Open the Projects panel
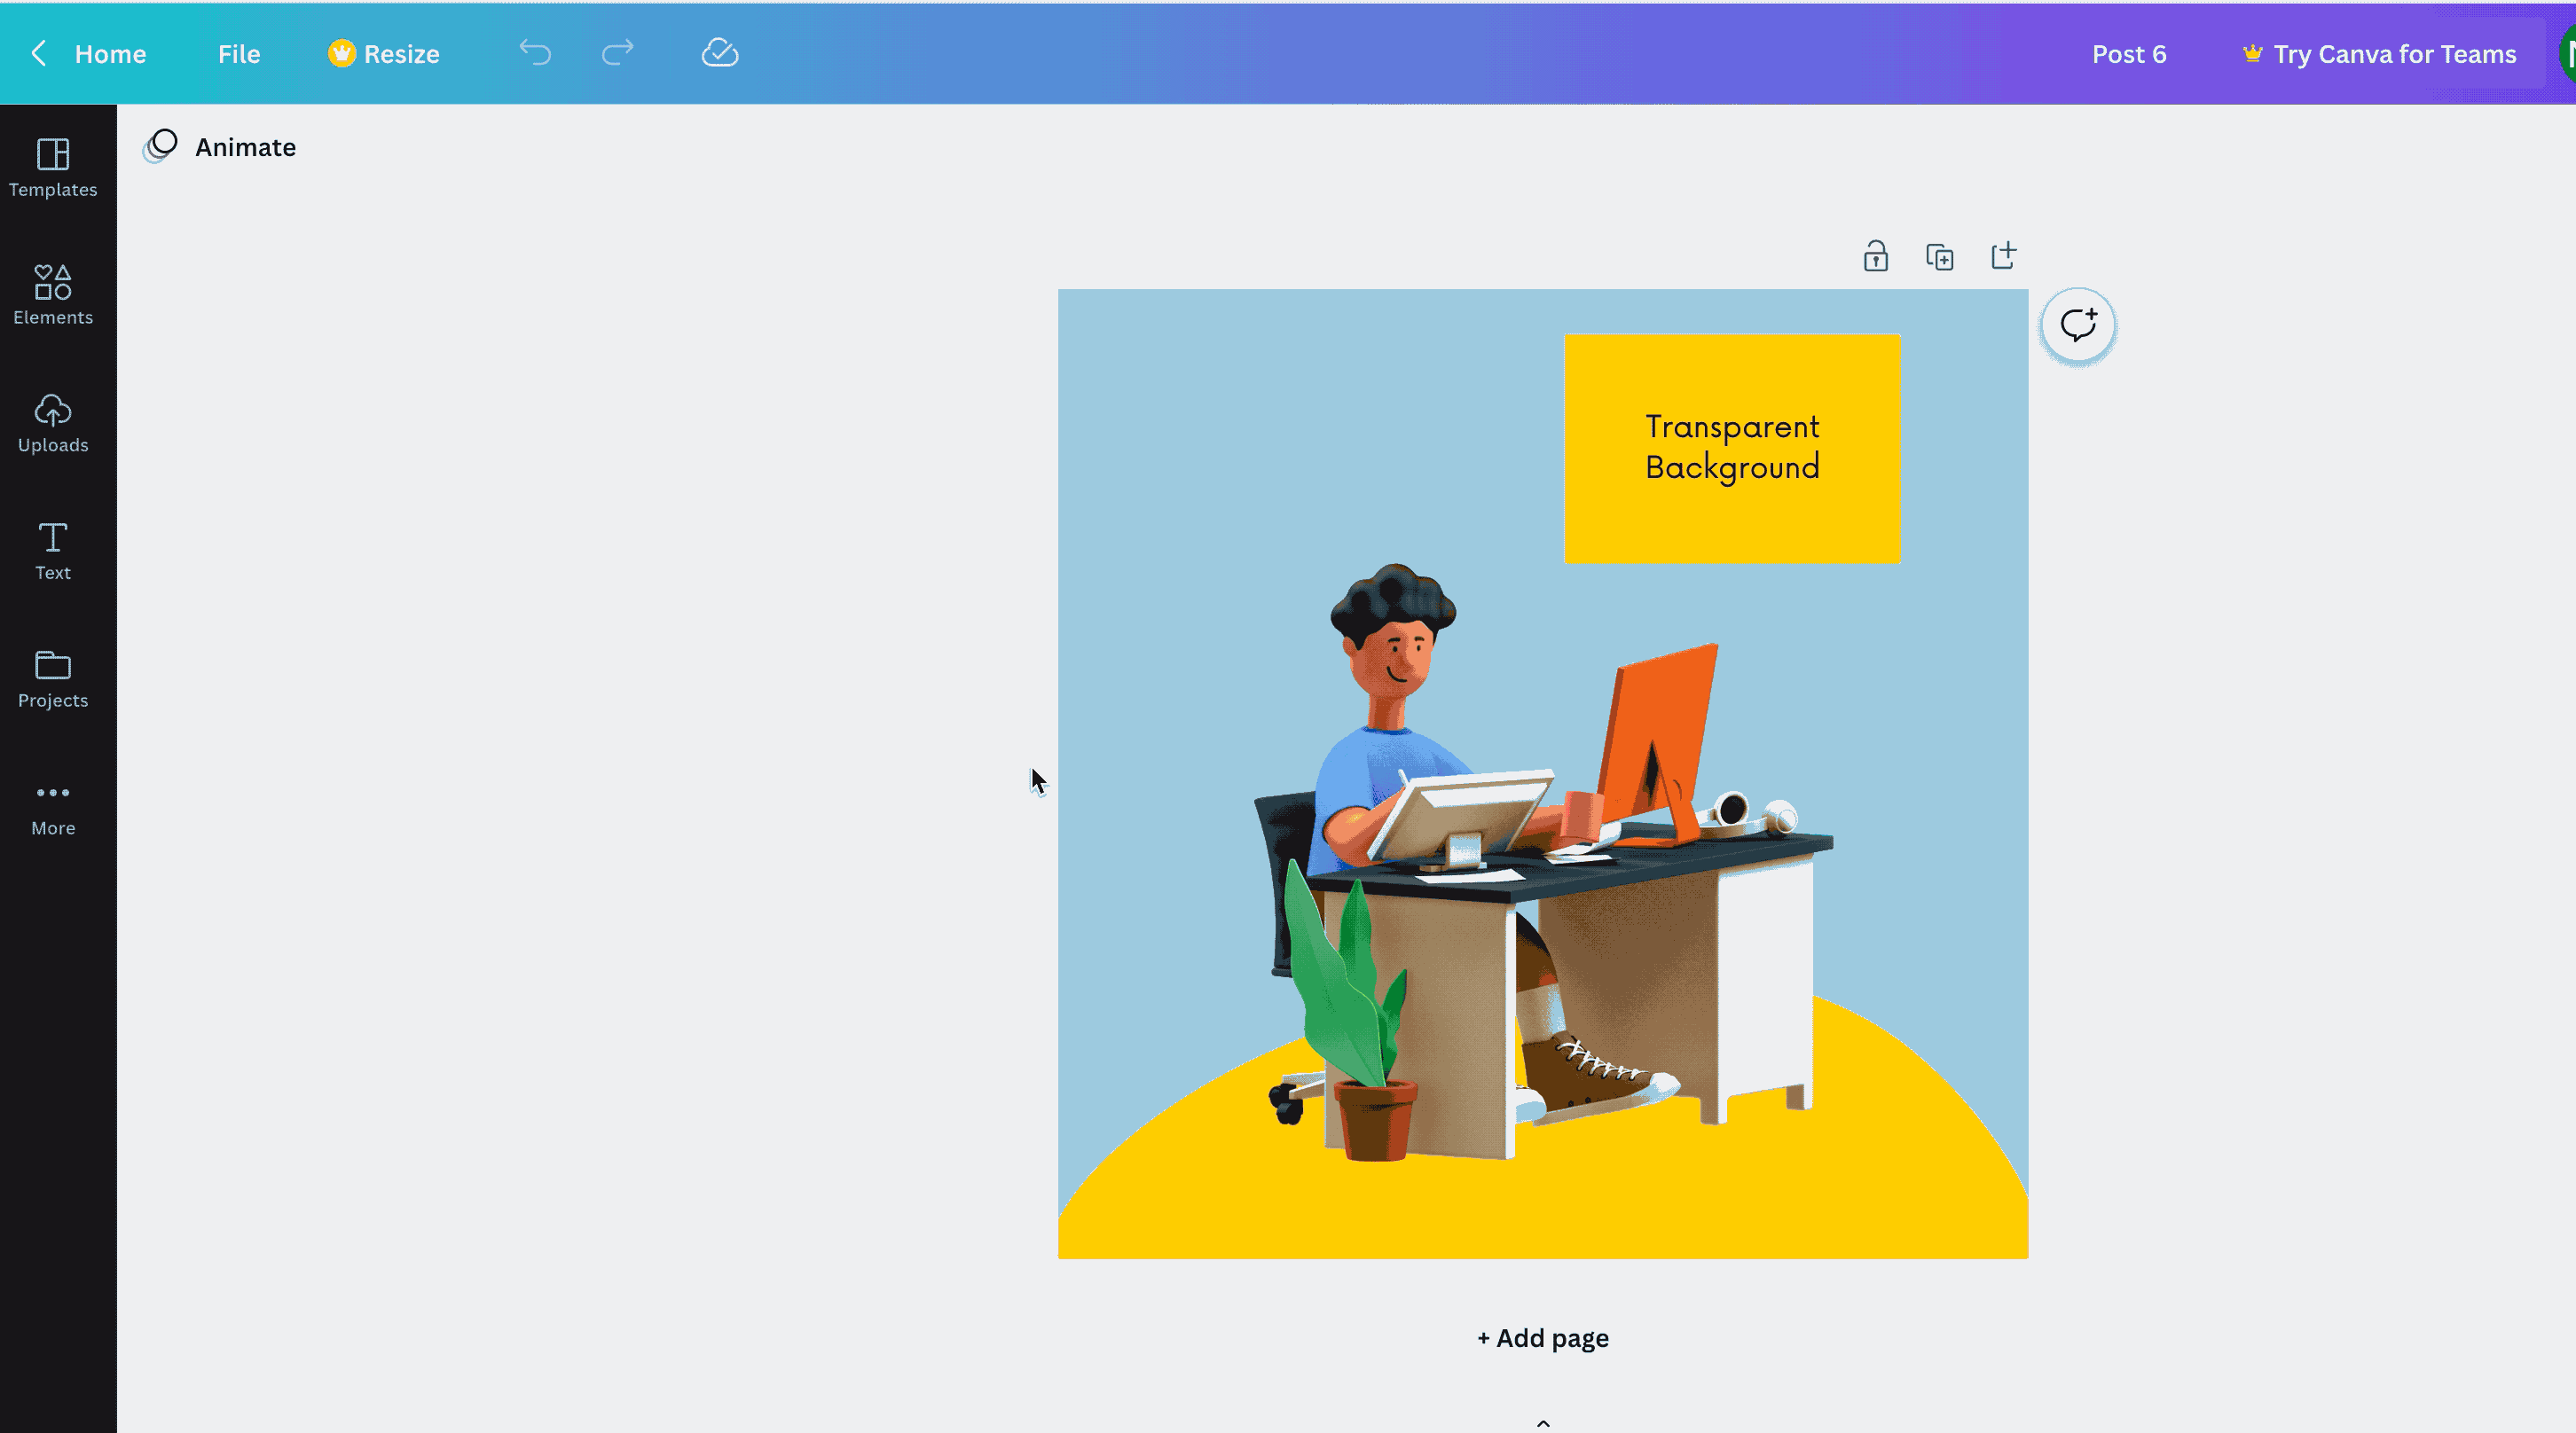 click(x=53, y=677)
